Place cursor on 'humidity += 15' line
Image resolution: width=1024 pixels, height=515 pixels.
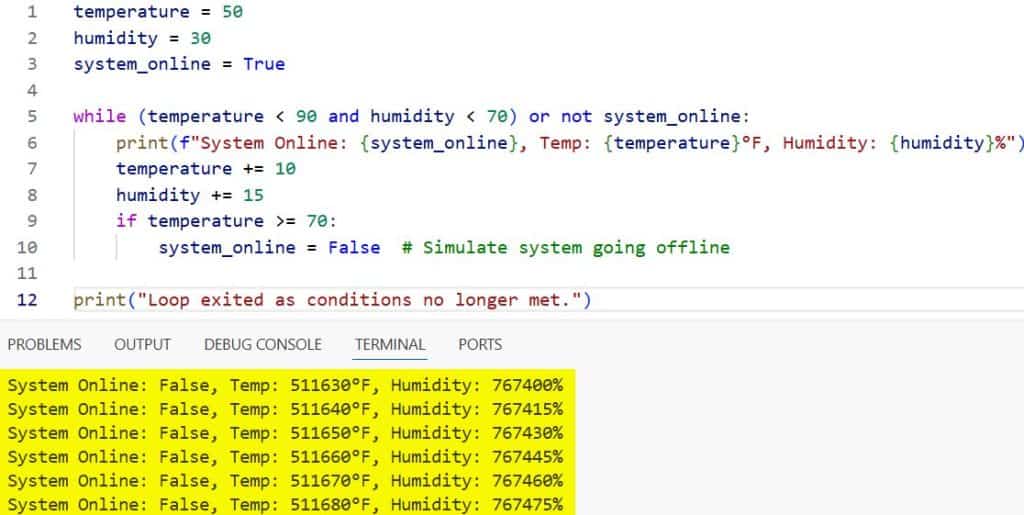(x=189, y=194)
